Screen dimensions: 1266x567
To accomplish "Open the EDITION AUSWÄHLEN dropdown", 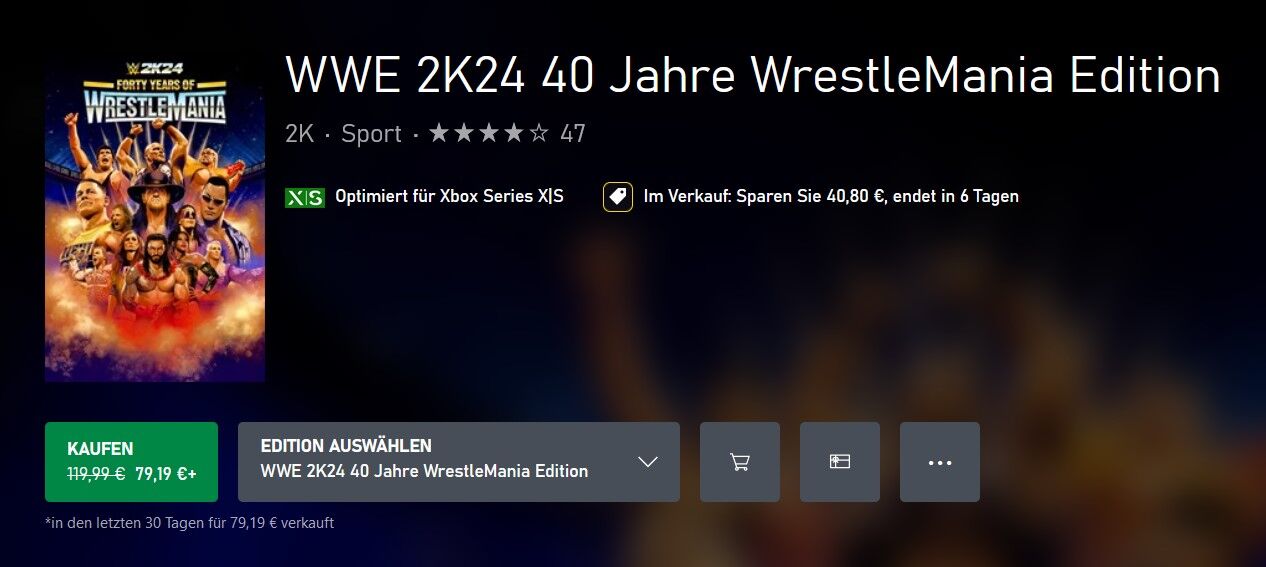I will pyautogui.click(x=459, y=462).
